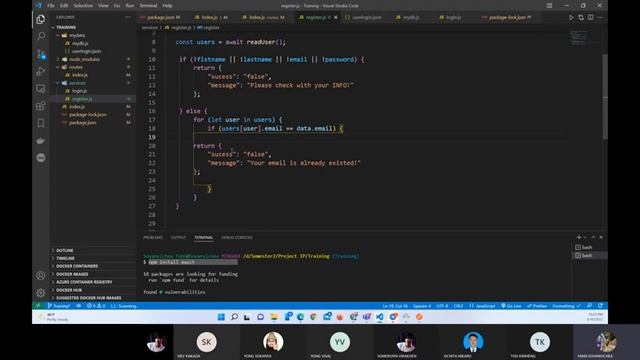This screenshot has width=640, height=360.
Task: Open Windows Start button on taskbar
Action: tap(221, 317)
